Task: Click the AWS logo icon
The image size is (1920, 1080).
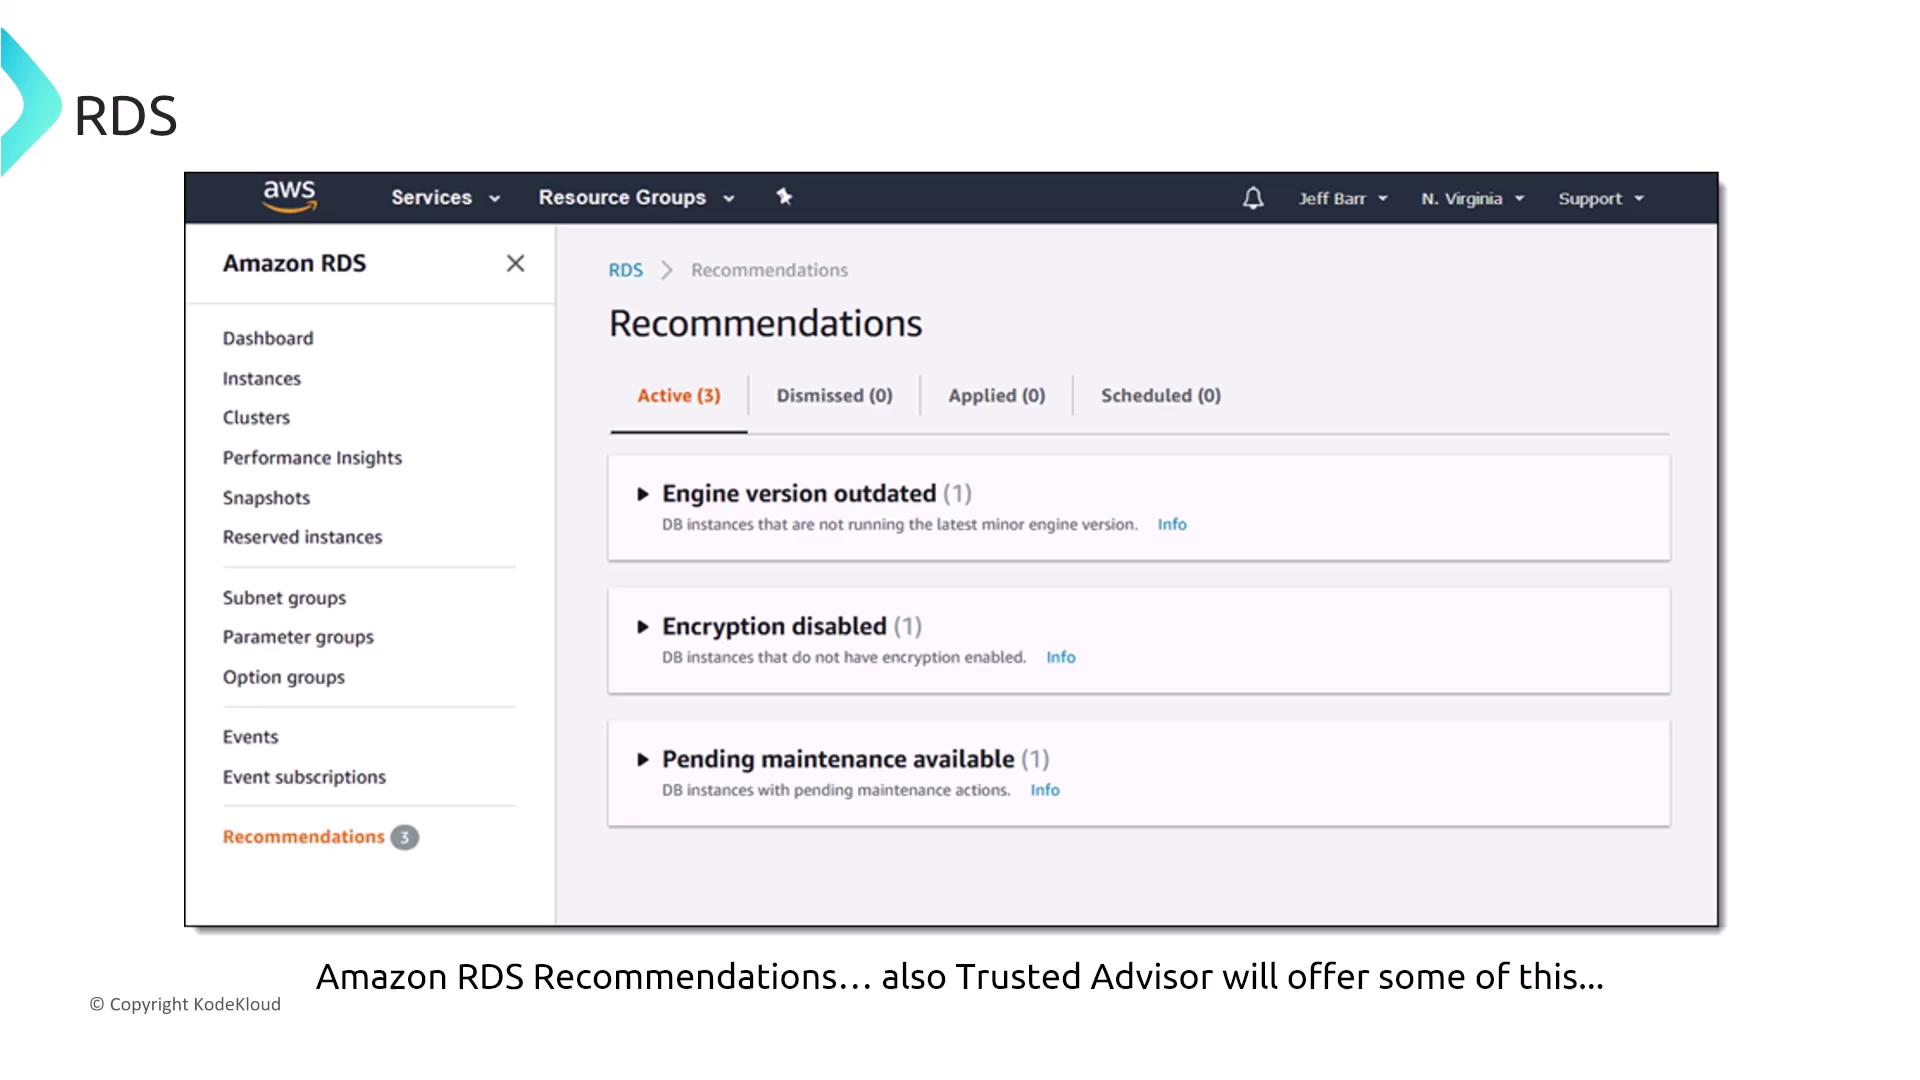Action: coord(289,196)
